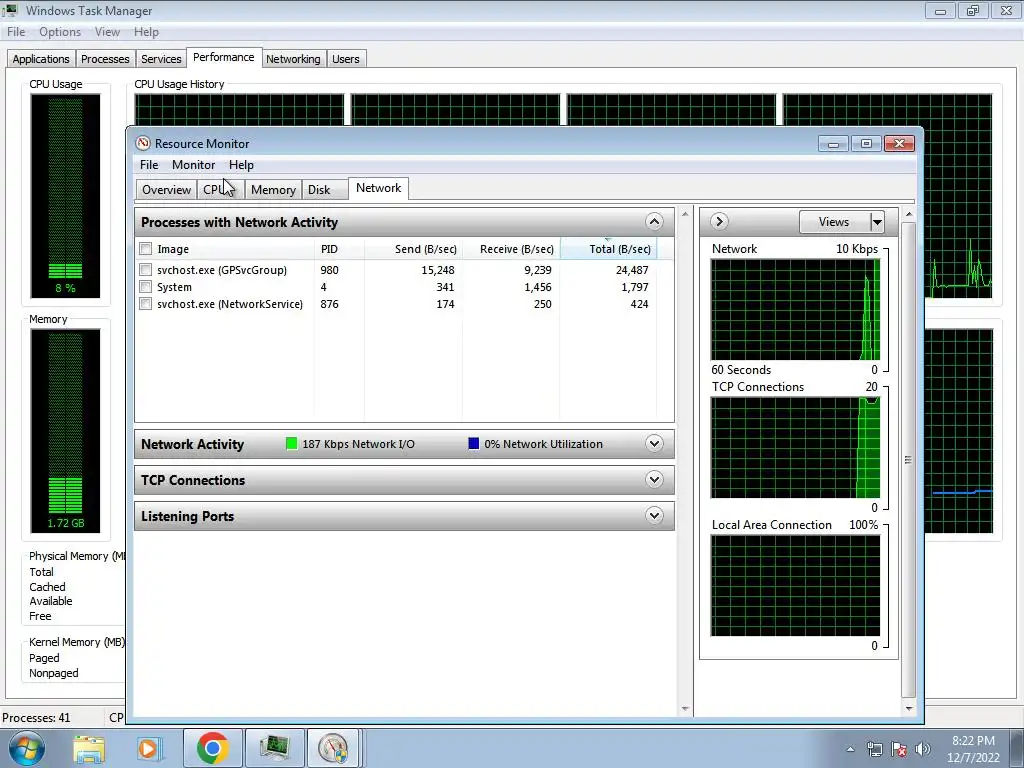Select the System process row name
Image resolution: width=1024 pixels, height=768 pixels.
(174, 287)
